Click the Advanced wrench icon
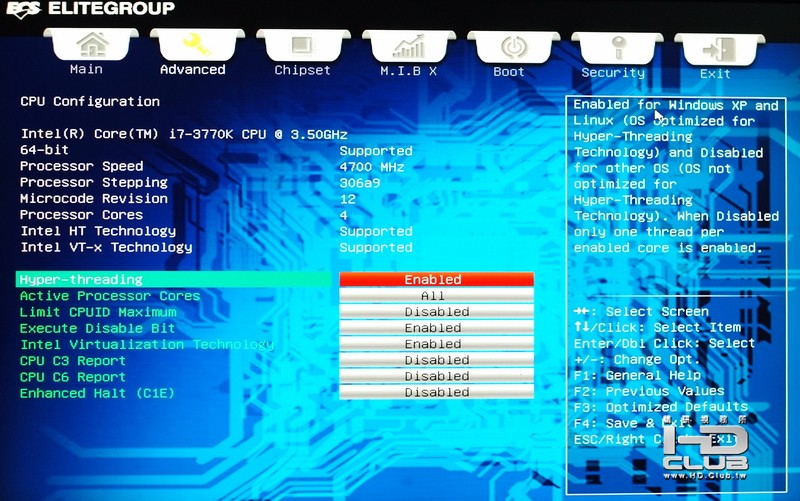 tap(197, 44)
